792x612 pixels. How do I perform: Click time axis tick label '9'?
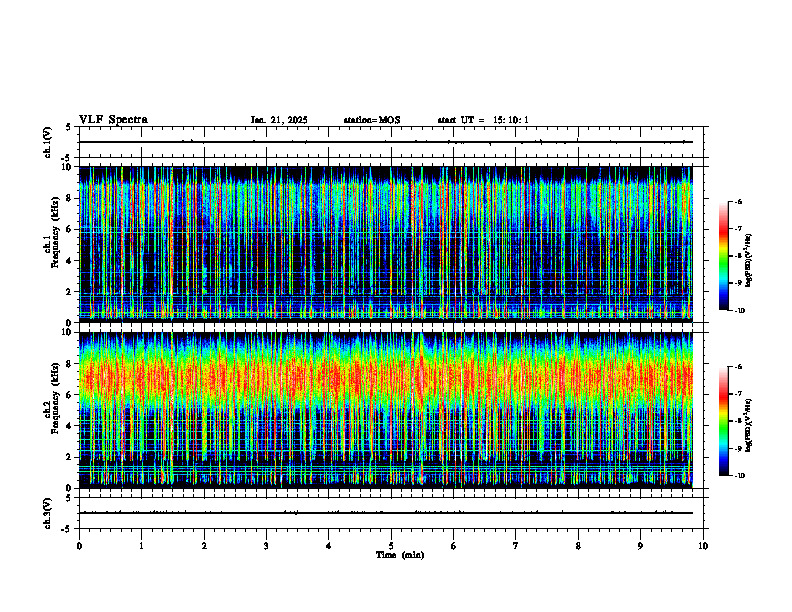point(640,546)
